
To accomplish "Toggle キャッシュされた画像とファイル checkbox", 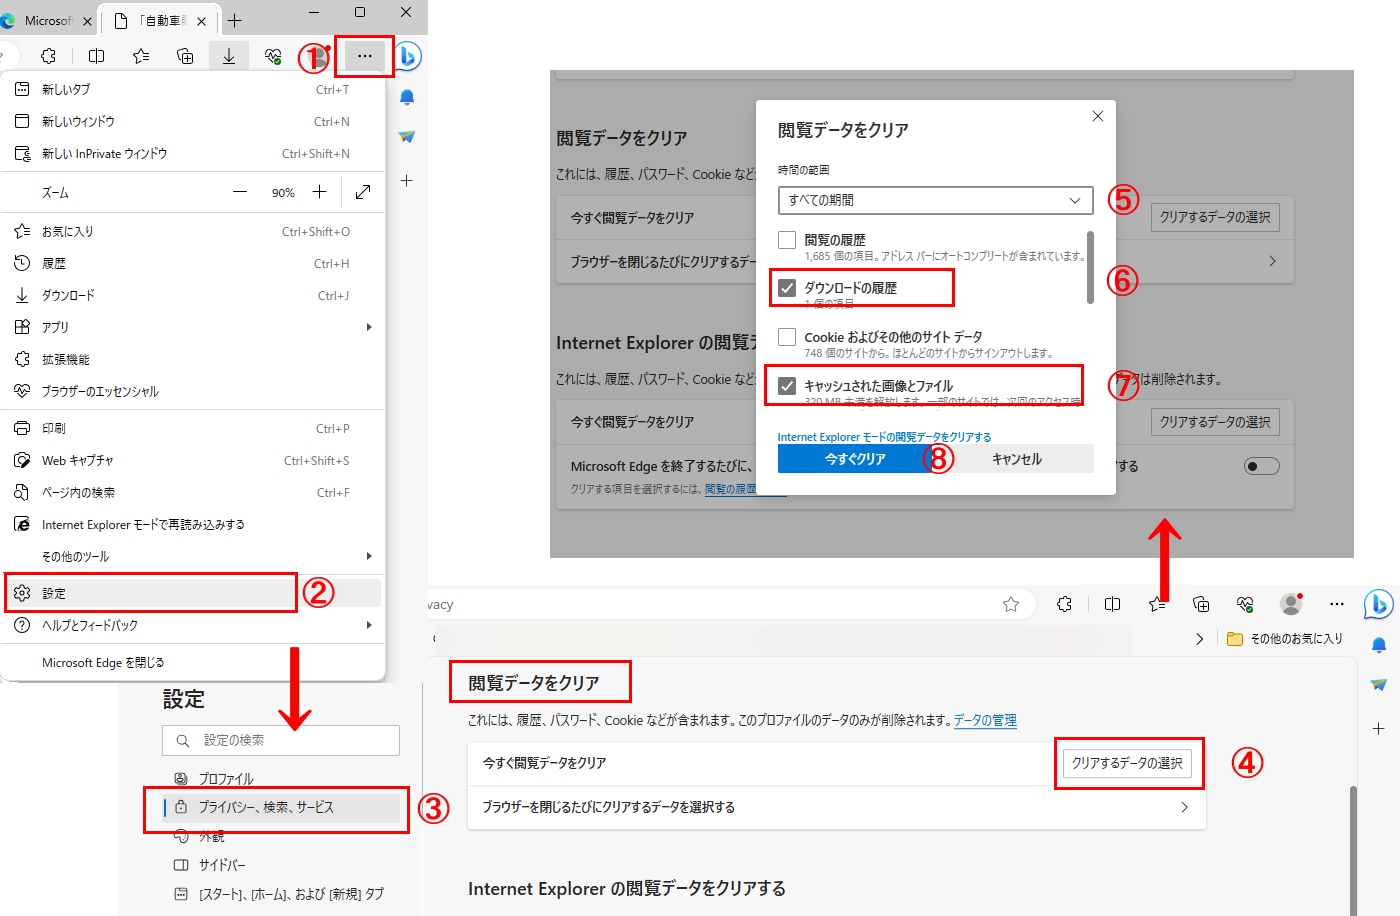I will [787, 386].
